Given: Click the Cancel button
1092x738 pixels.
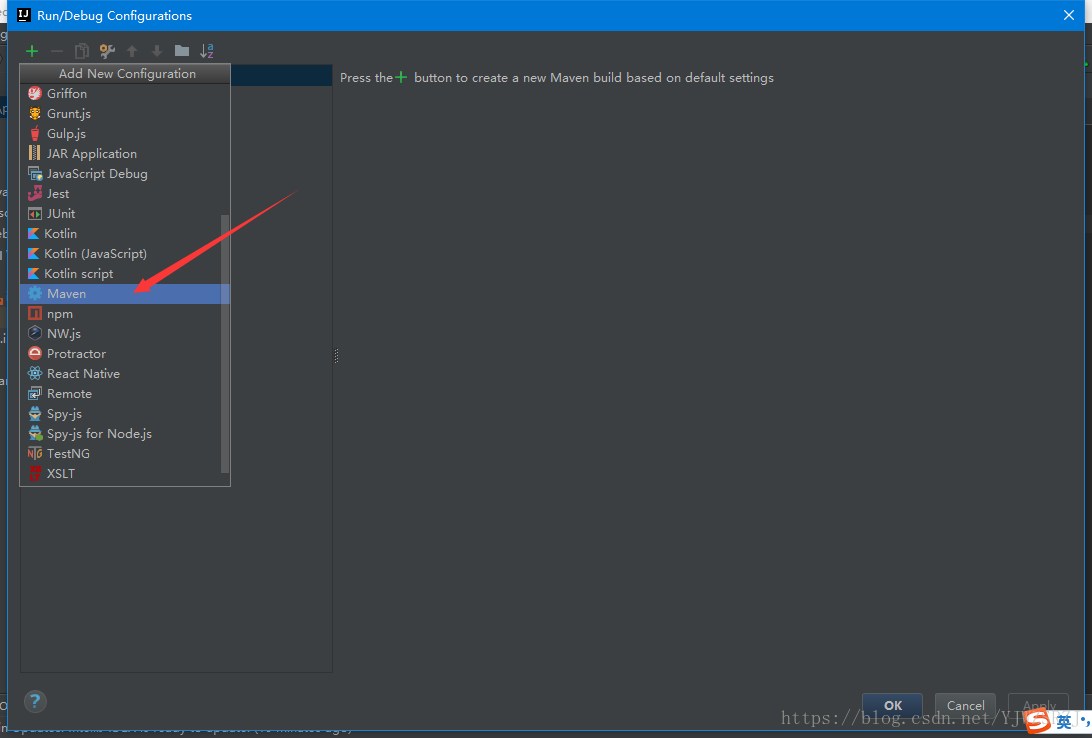Looking at the screenshot, I should point(965,705).
